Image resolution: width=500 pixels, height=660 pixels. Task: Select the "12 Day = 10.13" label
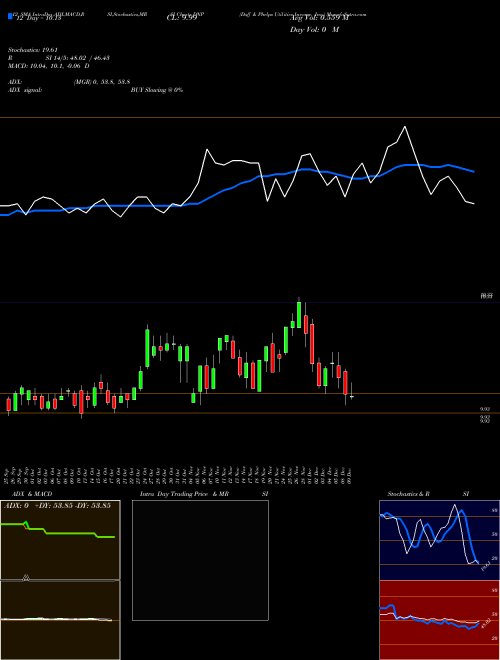click(x=39, y=18)
